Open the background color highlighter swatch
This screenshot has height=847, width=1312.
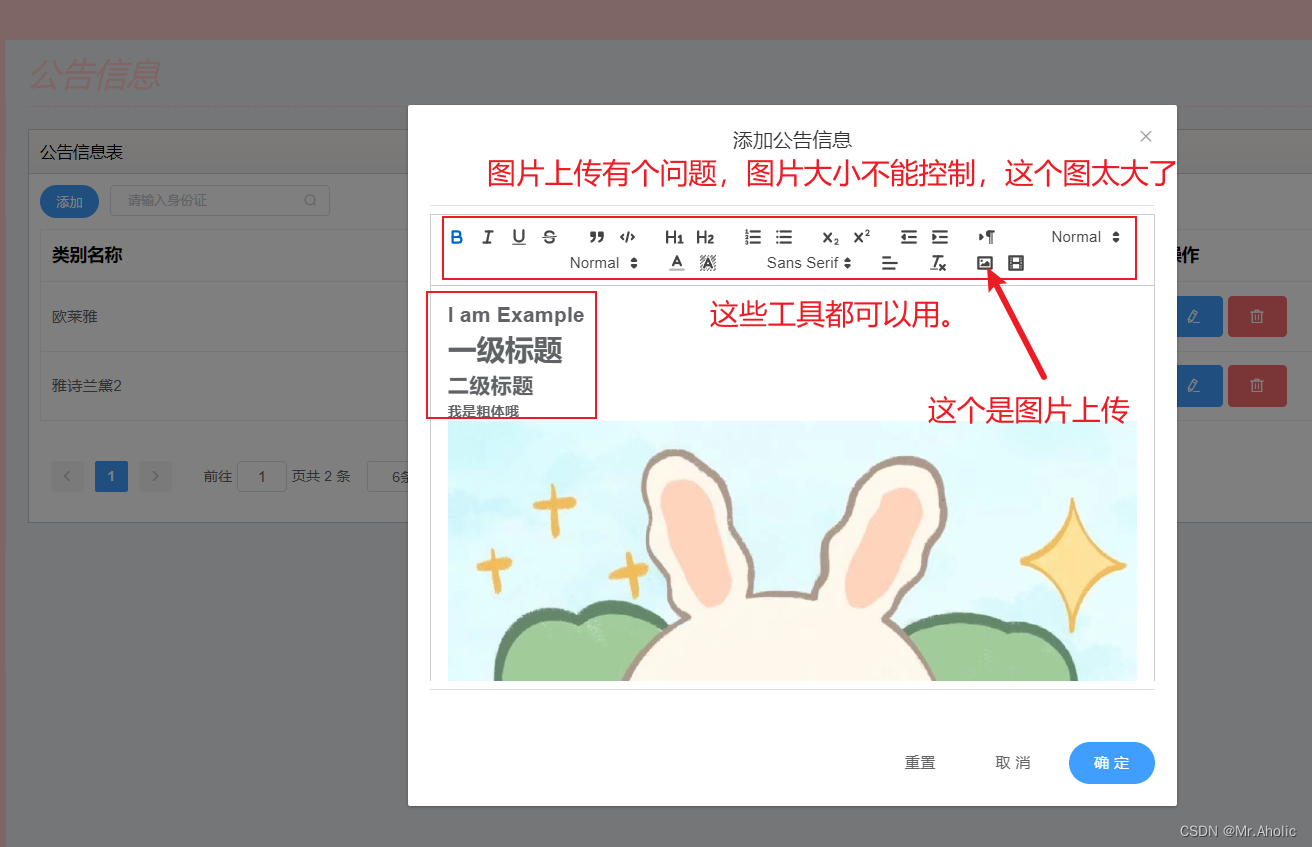click(708, 263)
